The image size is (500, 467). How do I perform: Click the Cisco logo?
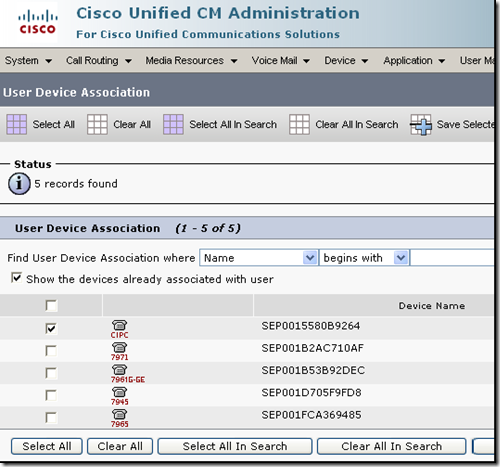pyautogui.click(x=37, y=22)
